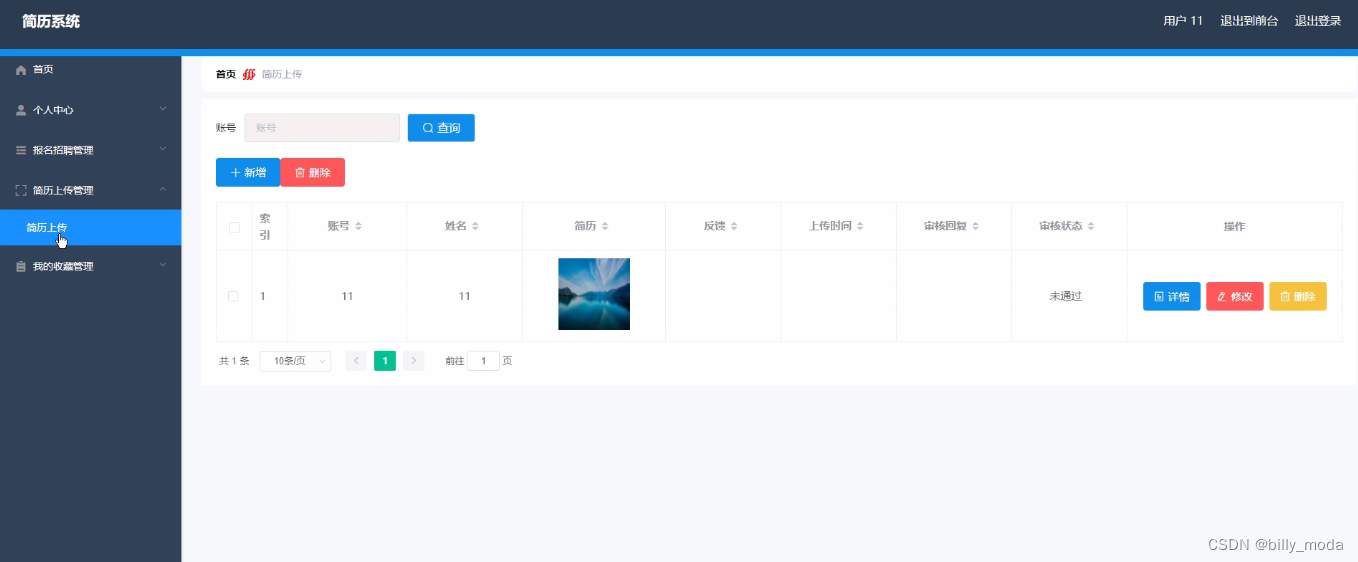Viewport: 1358px width, 562px height.
Task: Expand the 我的收藏管理 menu chevron
Action: click(163, 266)
